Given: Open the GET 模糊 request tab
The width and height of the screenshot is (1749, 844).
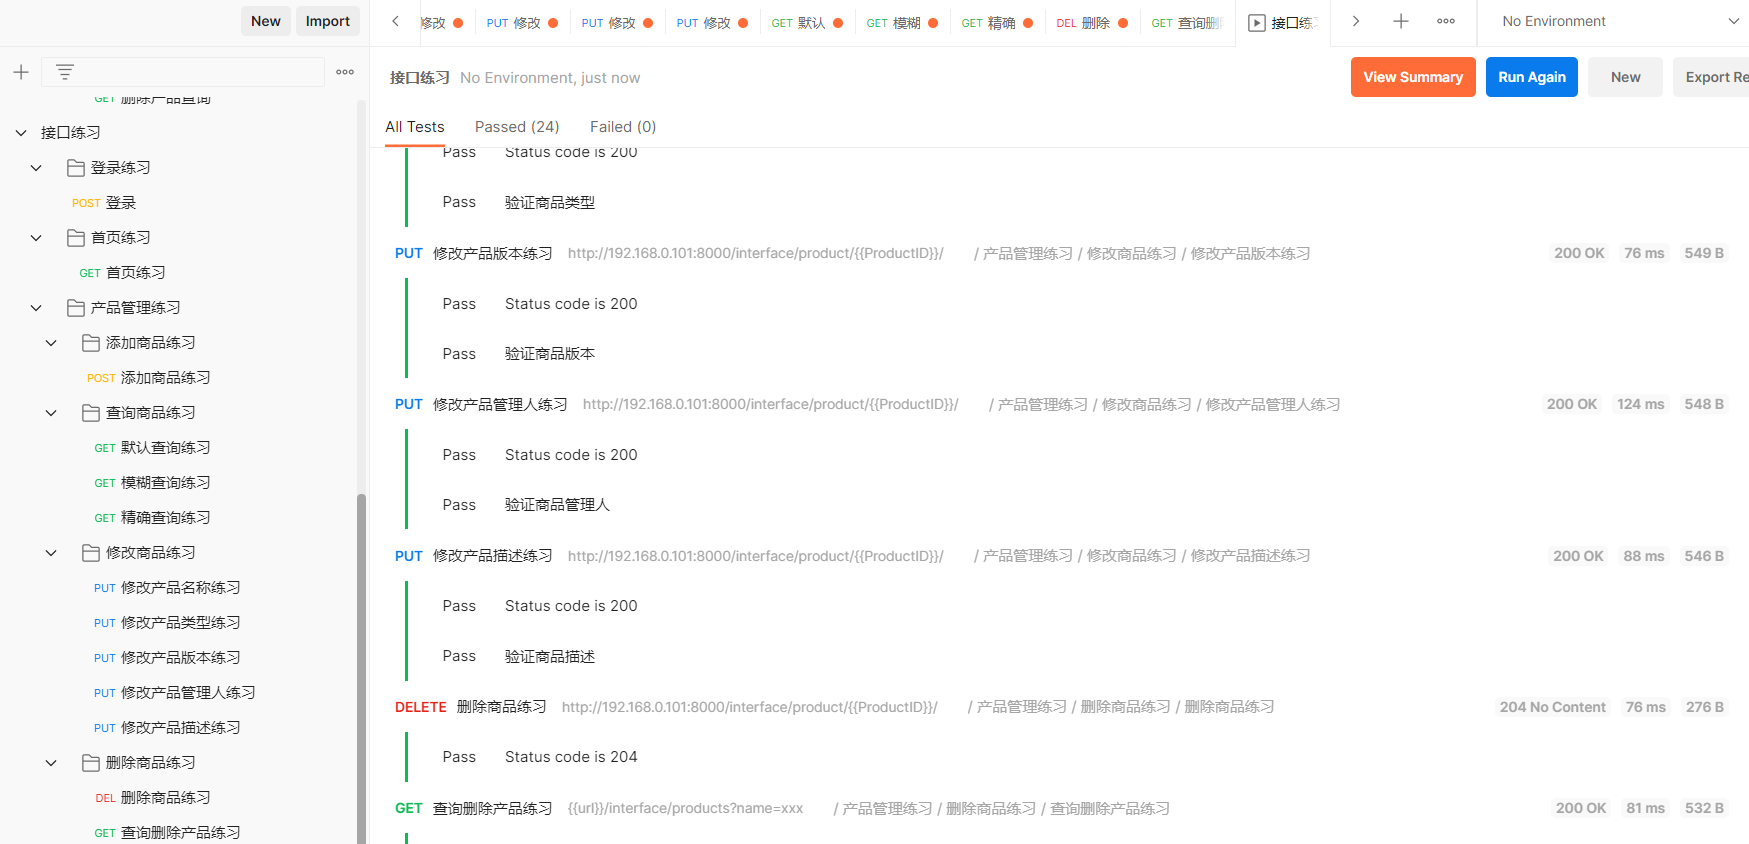Looking at the screenshot, I should click(x=902, y=23).
